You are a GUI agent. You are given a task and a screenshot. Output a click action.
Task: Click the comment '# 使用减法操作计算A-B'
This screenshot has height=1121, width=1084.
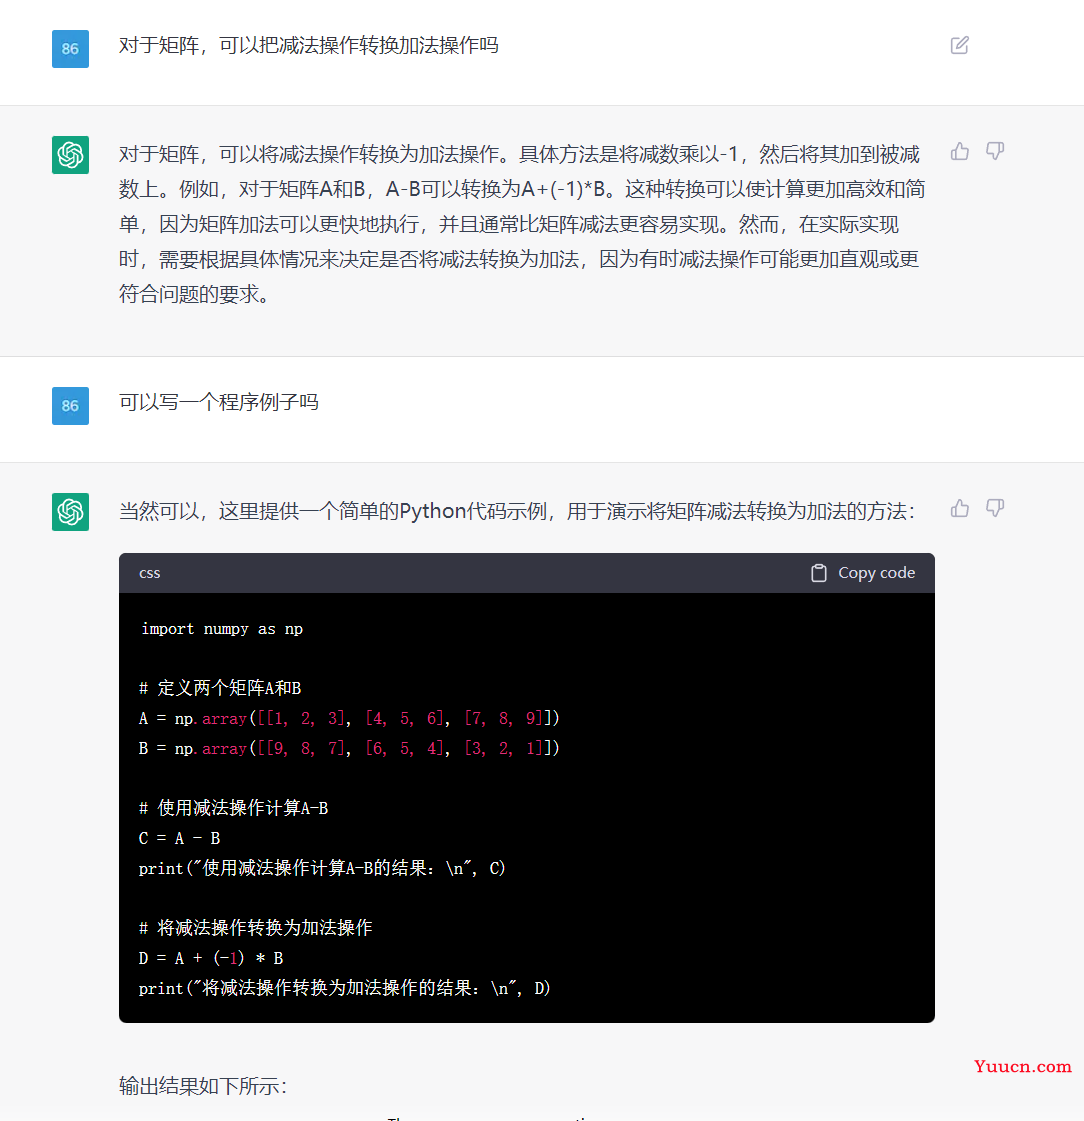point(234,808)
